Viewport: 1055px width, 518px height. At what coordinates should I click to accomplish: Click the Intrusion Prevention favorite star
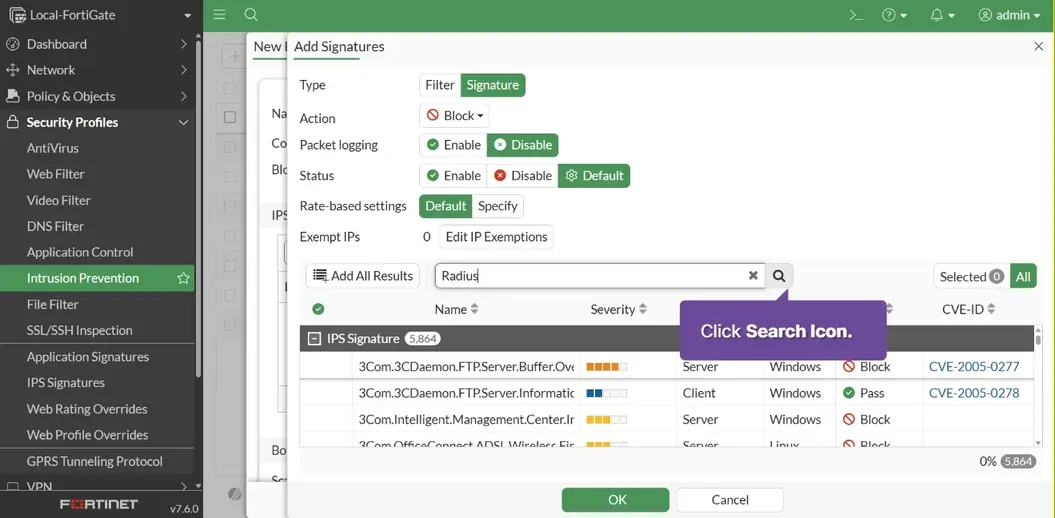click(183, 279)
